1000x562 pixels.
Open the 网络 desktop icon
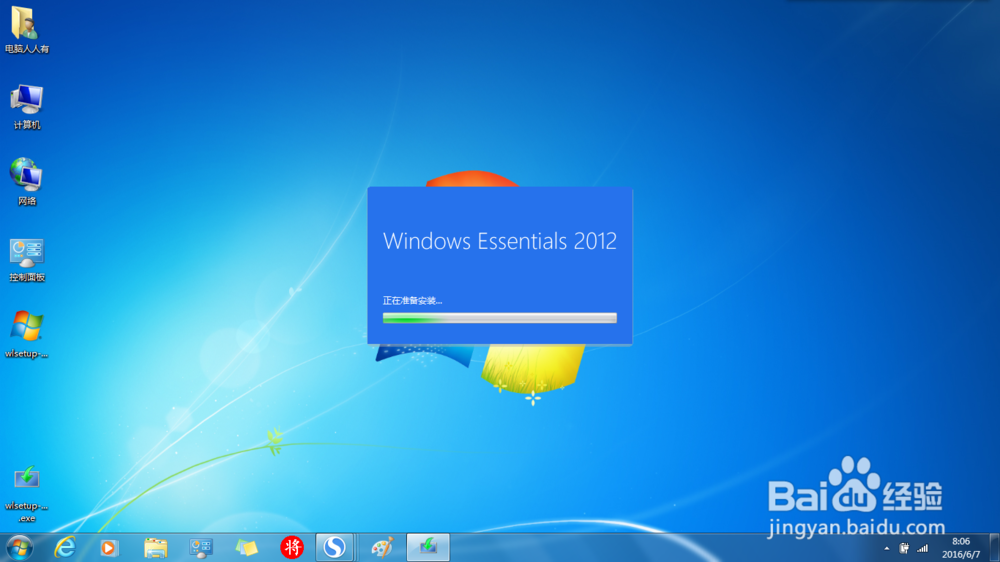point(26,182)
